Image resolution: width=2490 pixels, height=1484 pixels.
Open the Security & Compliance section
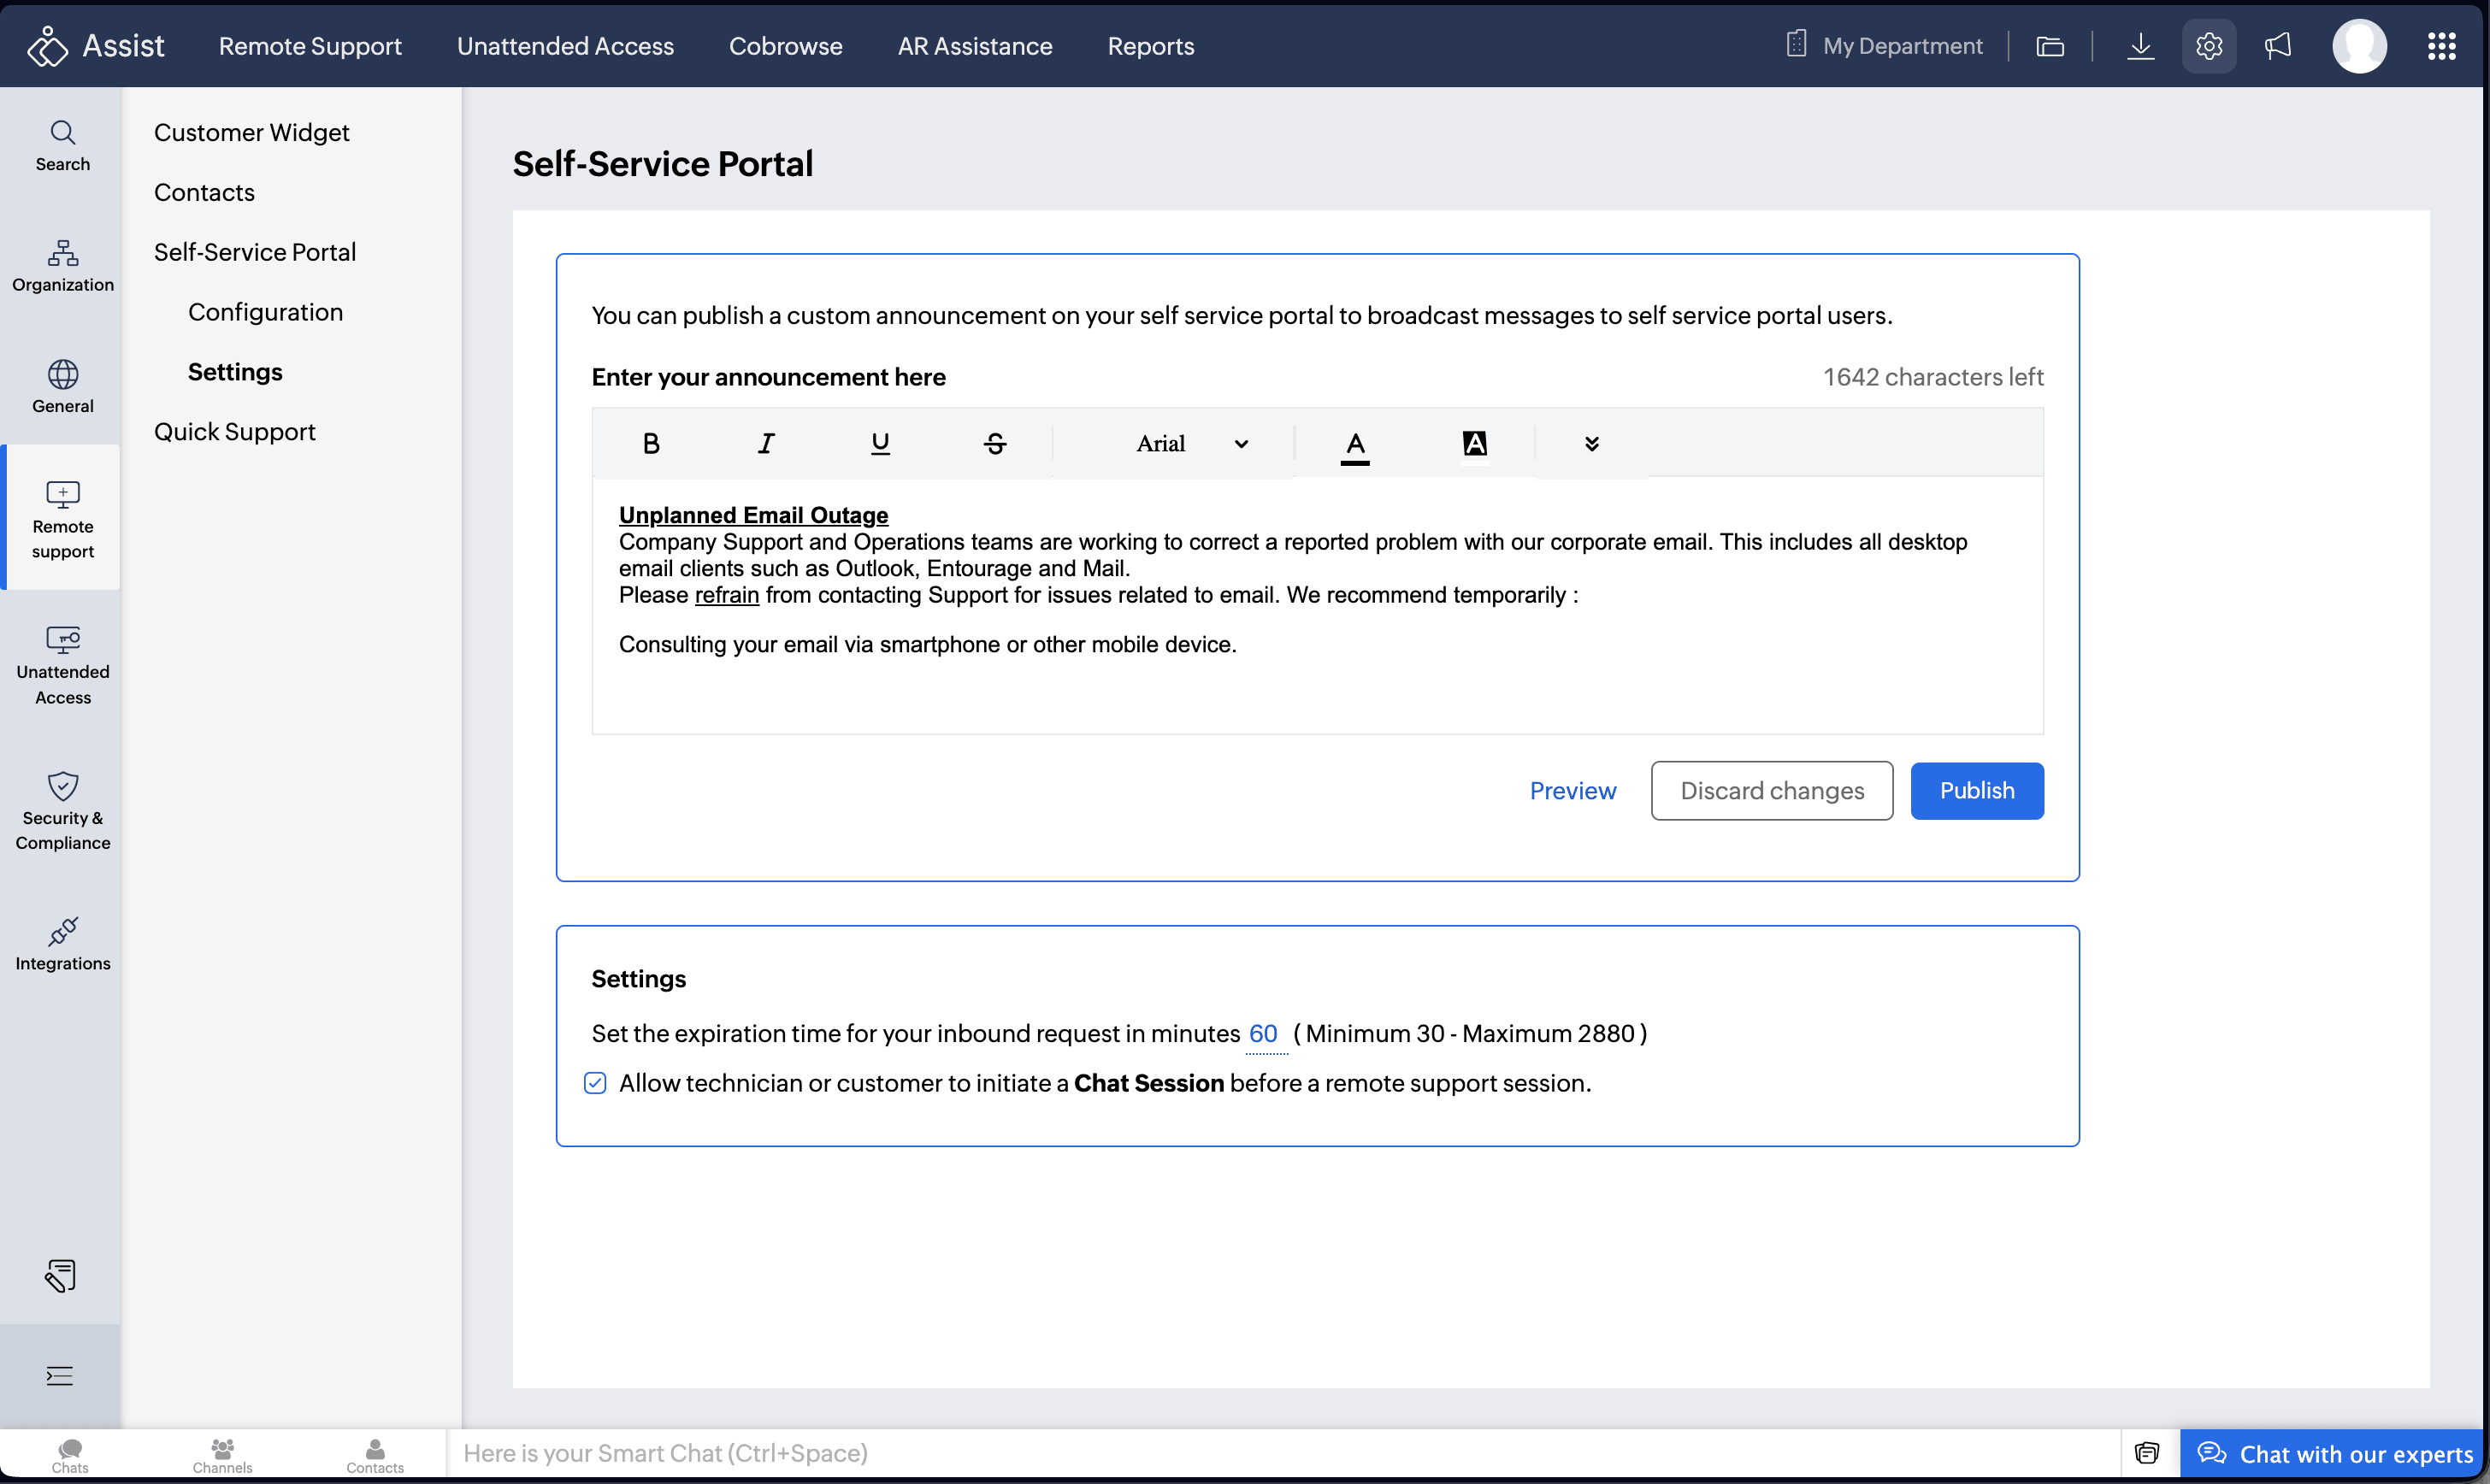click(x=62, y=810)
